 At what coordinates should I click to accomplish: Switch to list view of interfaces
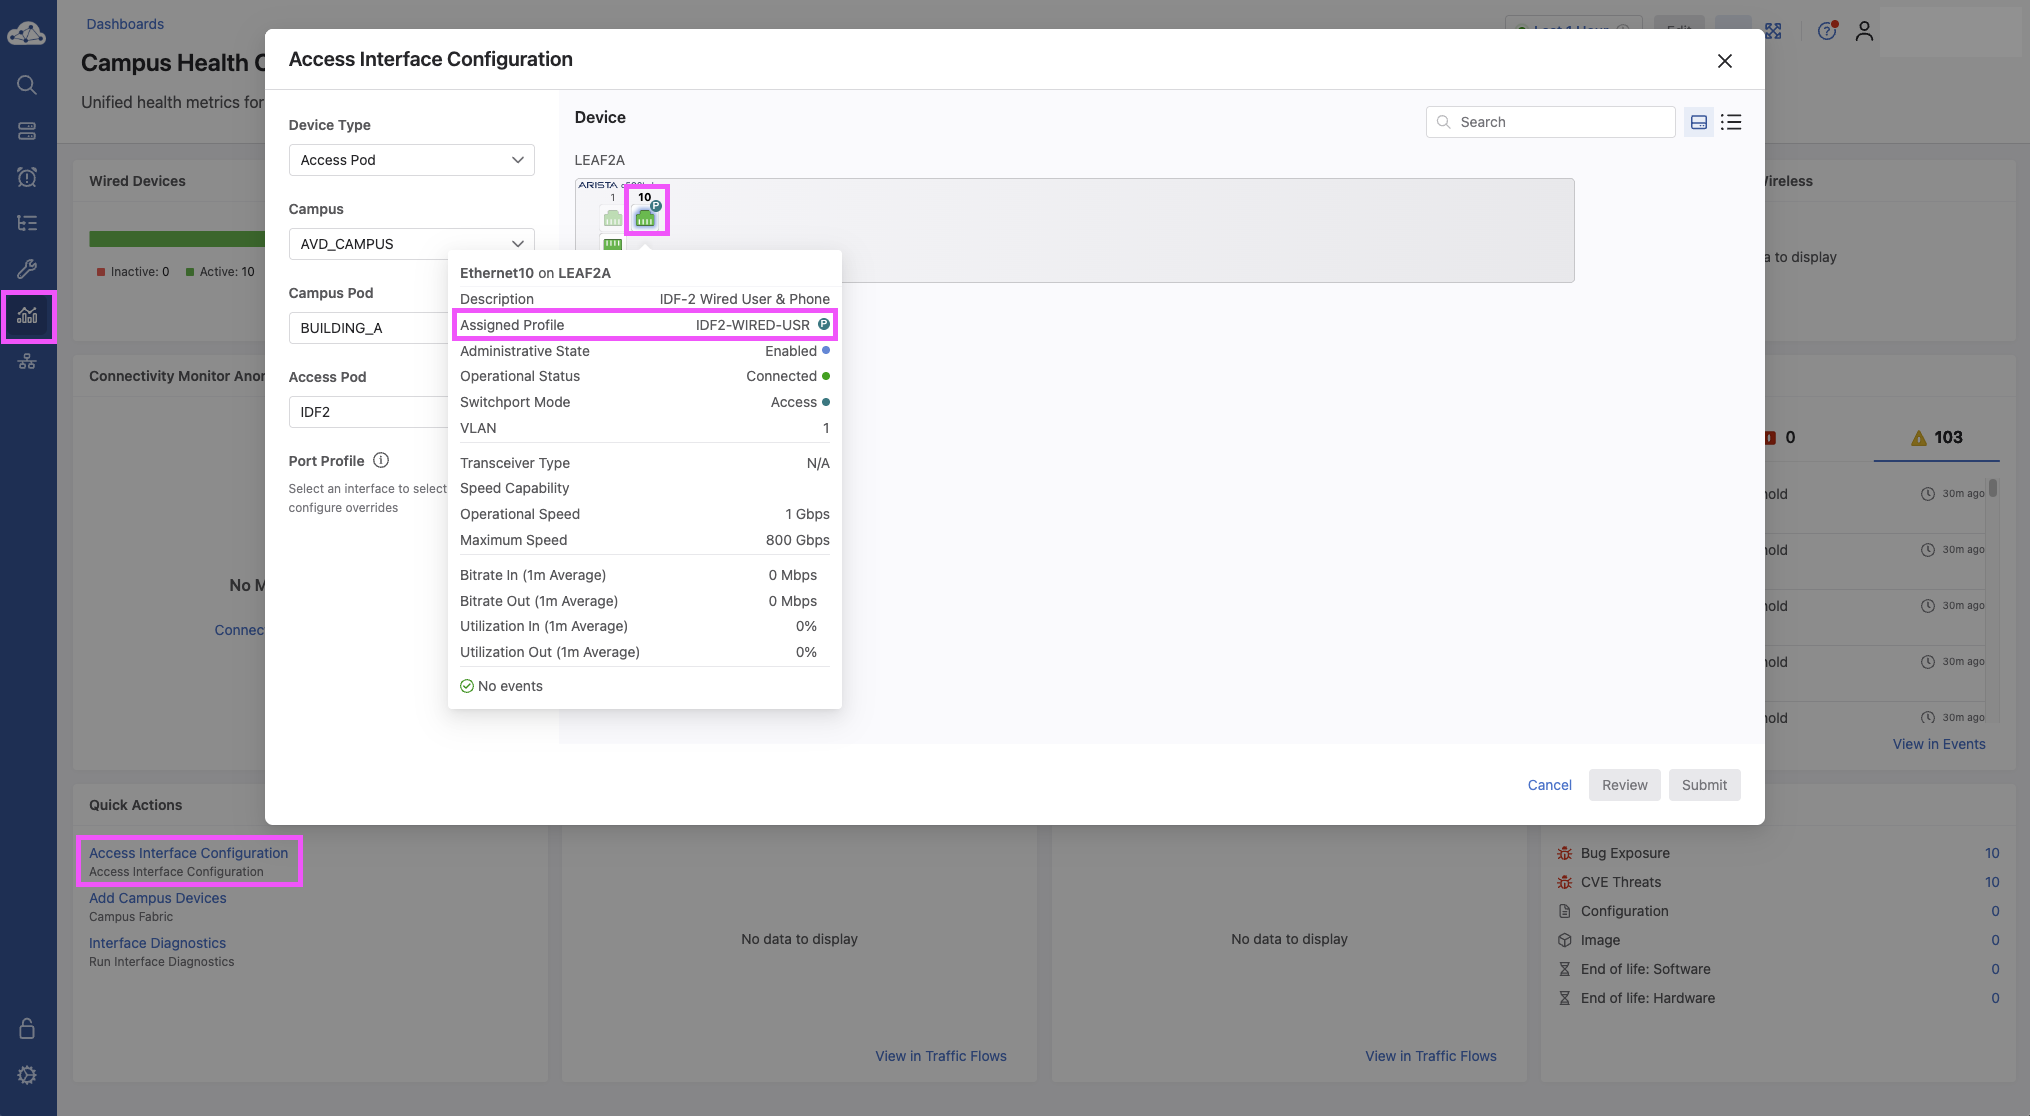tap(1731, 122)
